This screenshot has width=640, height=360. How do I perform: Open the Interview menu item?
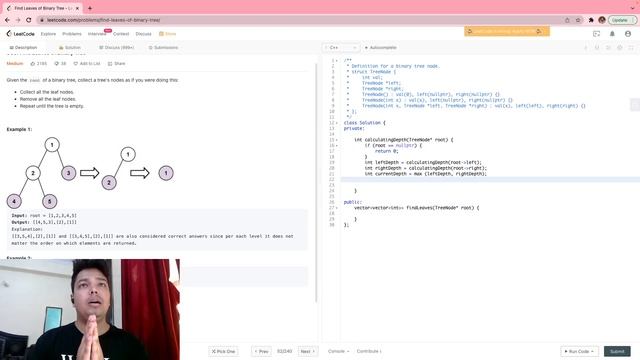(x=97, y=34)
